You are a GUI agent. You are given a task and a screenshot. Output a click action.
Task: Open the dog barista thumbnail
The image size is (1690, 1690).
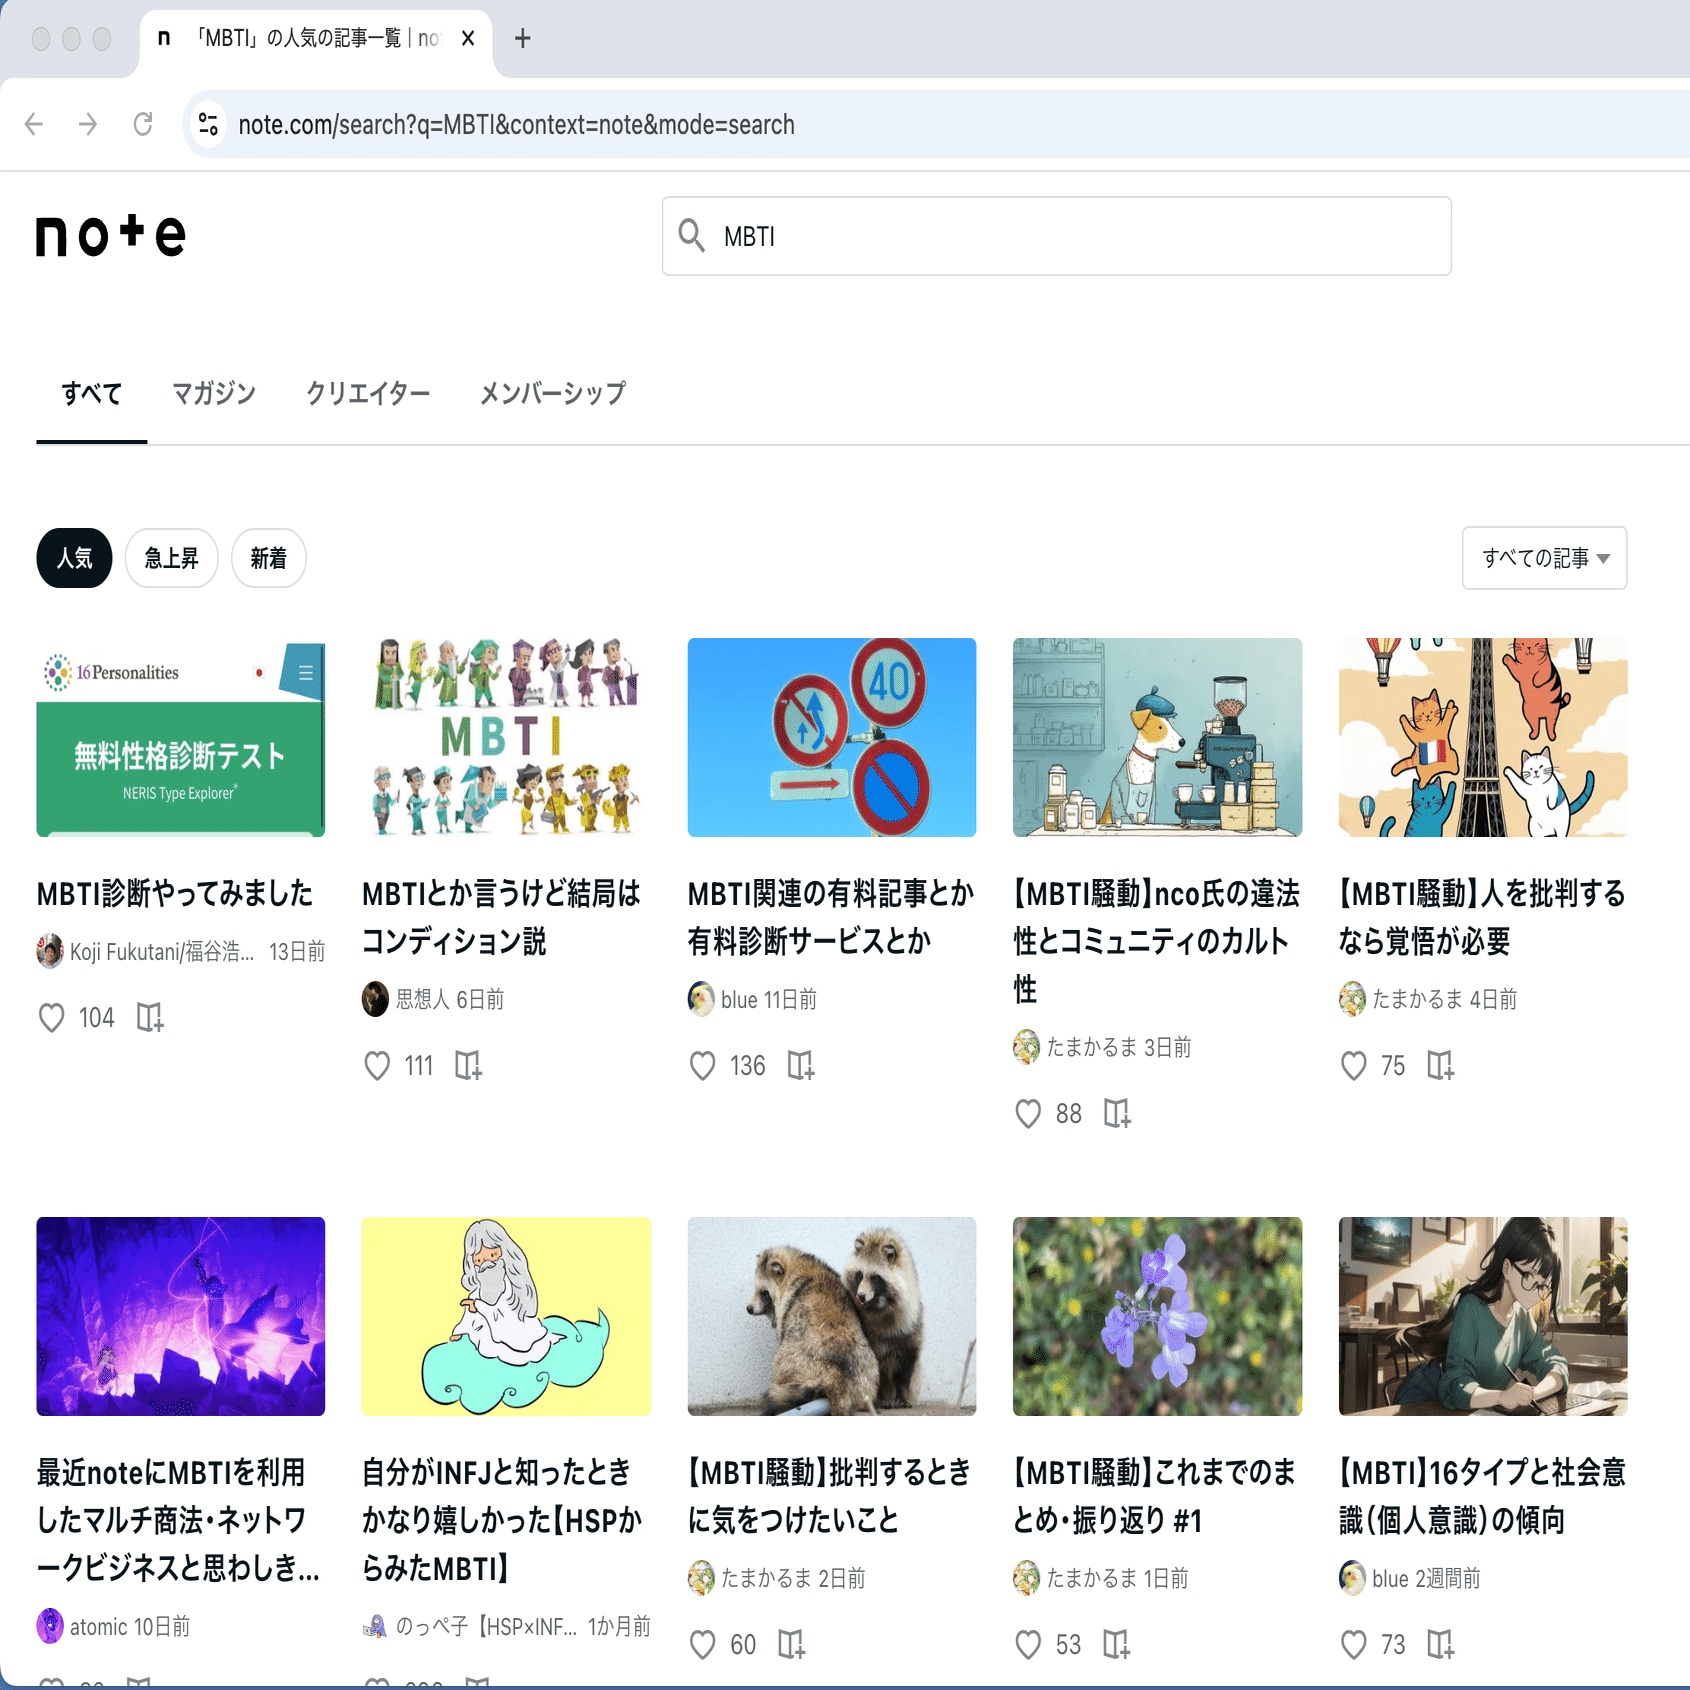tap(1157, 737)
